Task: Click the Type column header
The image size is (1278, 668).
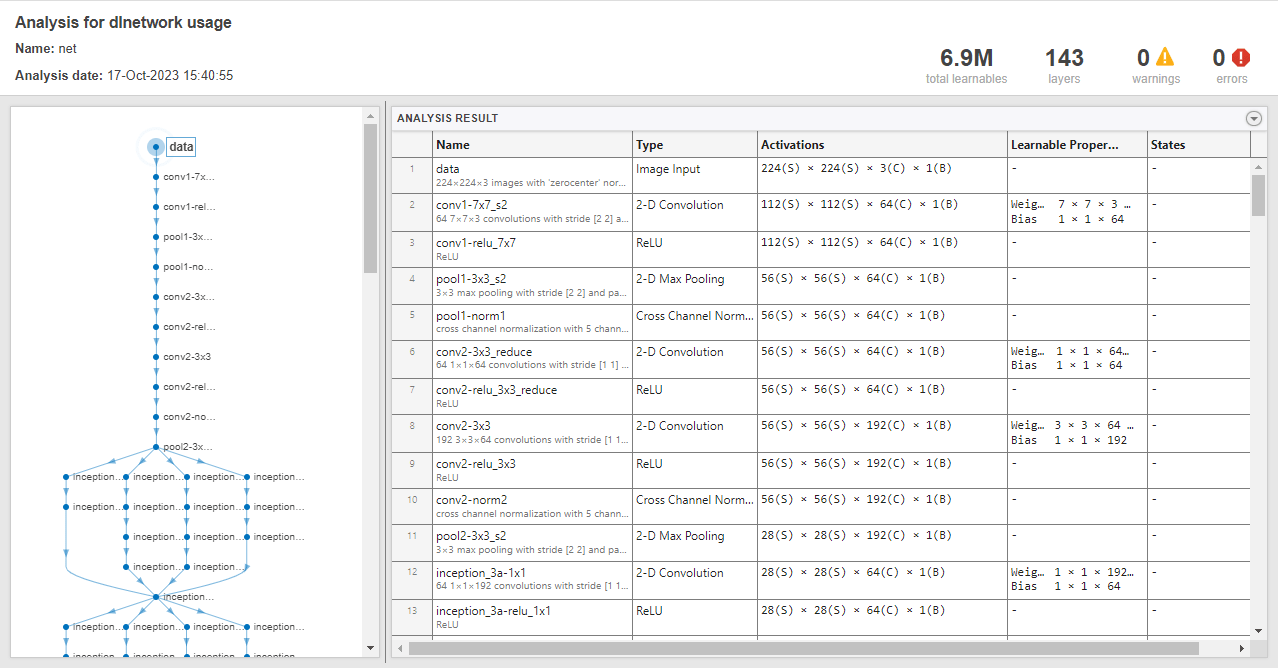Action: [695, 145]
